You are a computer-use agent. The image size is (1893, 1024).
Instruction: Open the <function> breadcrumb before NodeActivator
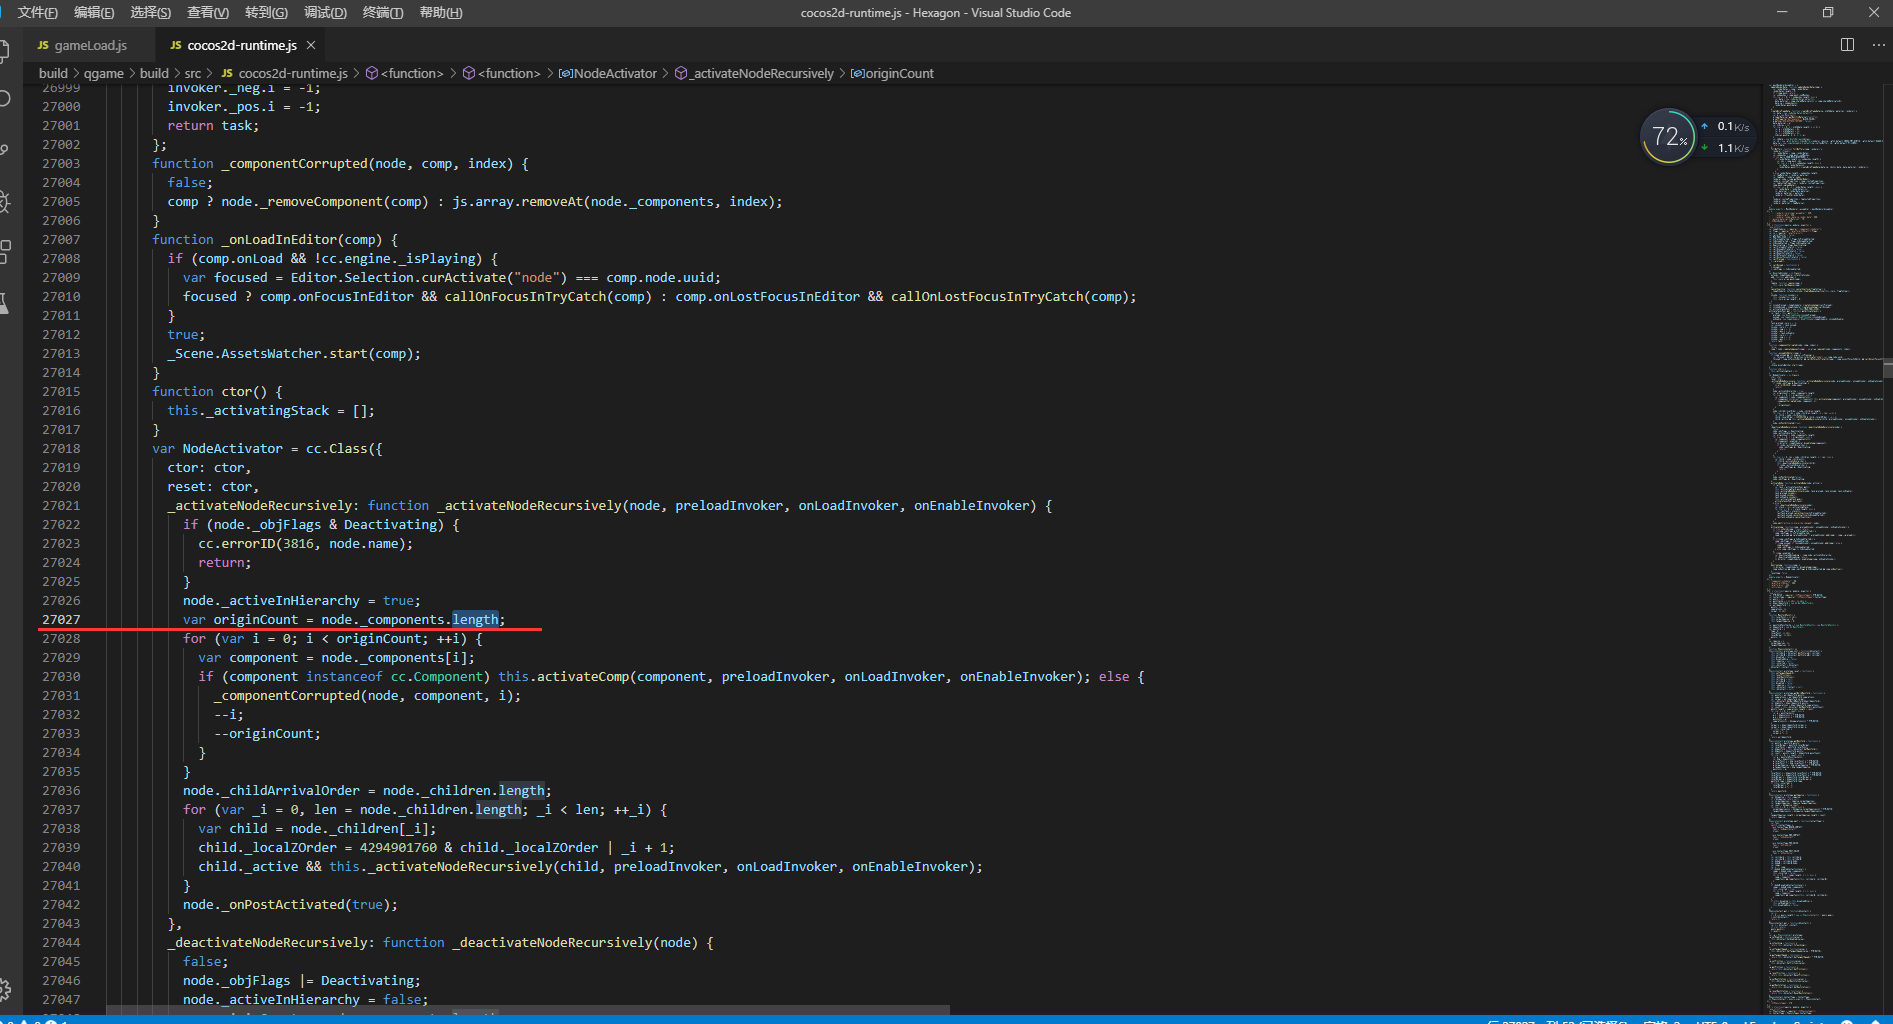[x=501, y=73]
